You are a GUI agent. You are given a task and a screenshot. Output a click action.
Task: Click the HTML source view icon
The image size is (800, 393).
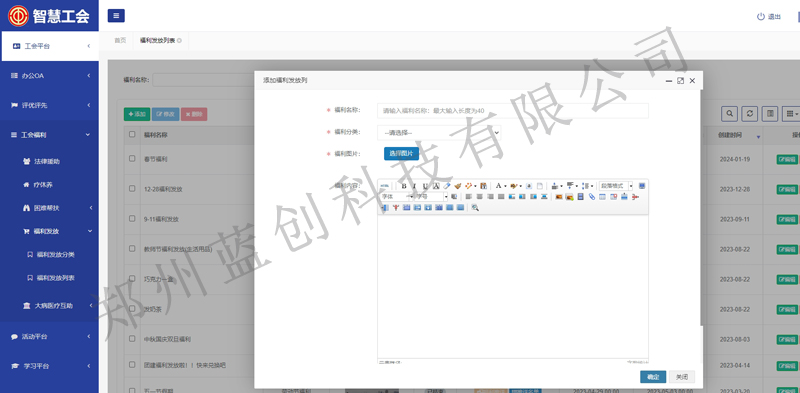(x=385, y=186)
